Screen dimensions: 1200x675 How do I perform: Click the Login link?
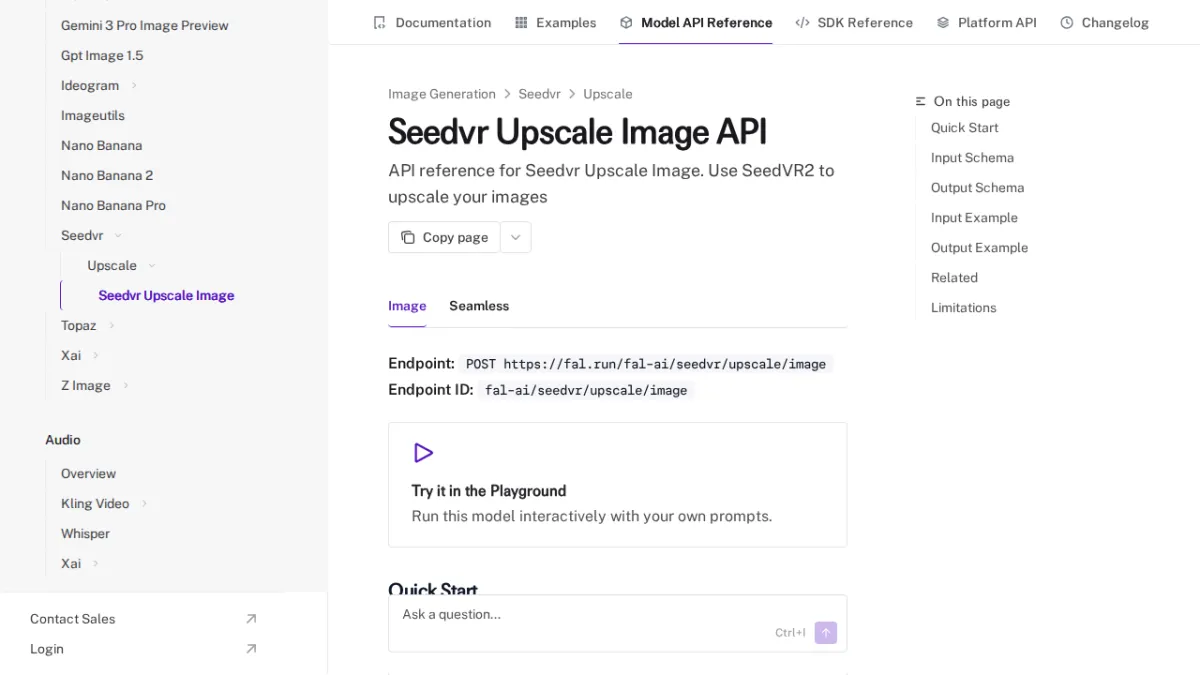tap(47, 649)
